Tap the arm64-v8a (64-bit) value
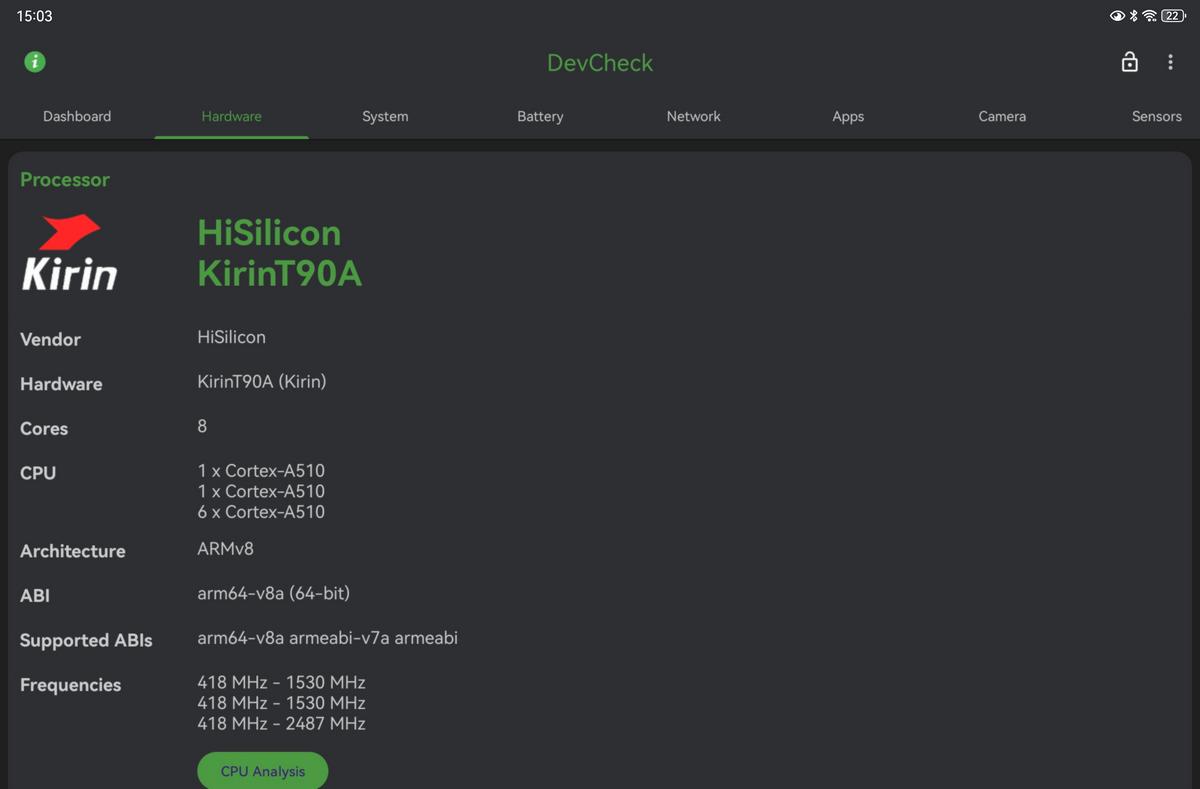The image size is (1200, 789). (x=273, y=593)
